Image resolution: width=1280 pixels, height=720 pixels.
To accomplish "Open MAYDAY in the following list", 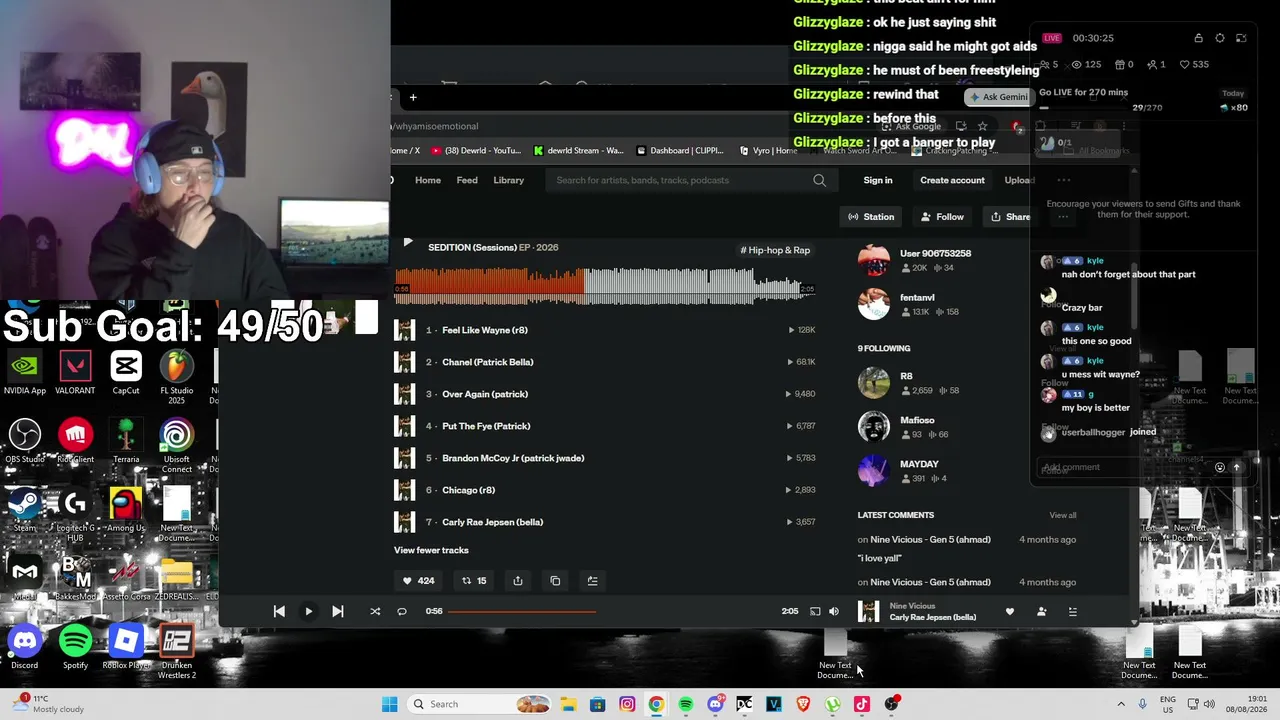I will 919,464.
